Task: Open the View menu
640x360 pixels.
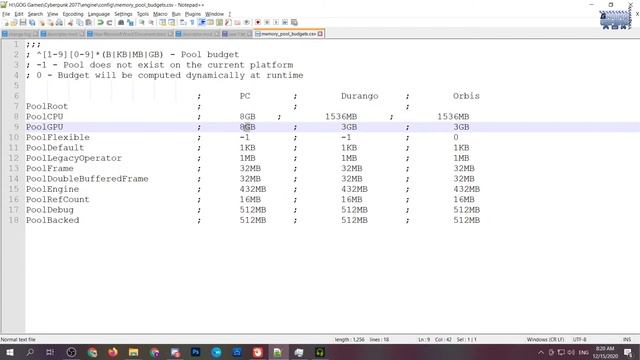Action: pyautogui.click(x=52, y=14)
